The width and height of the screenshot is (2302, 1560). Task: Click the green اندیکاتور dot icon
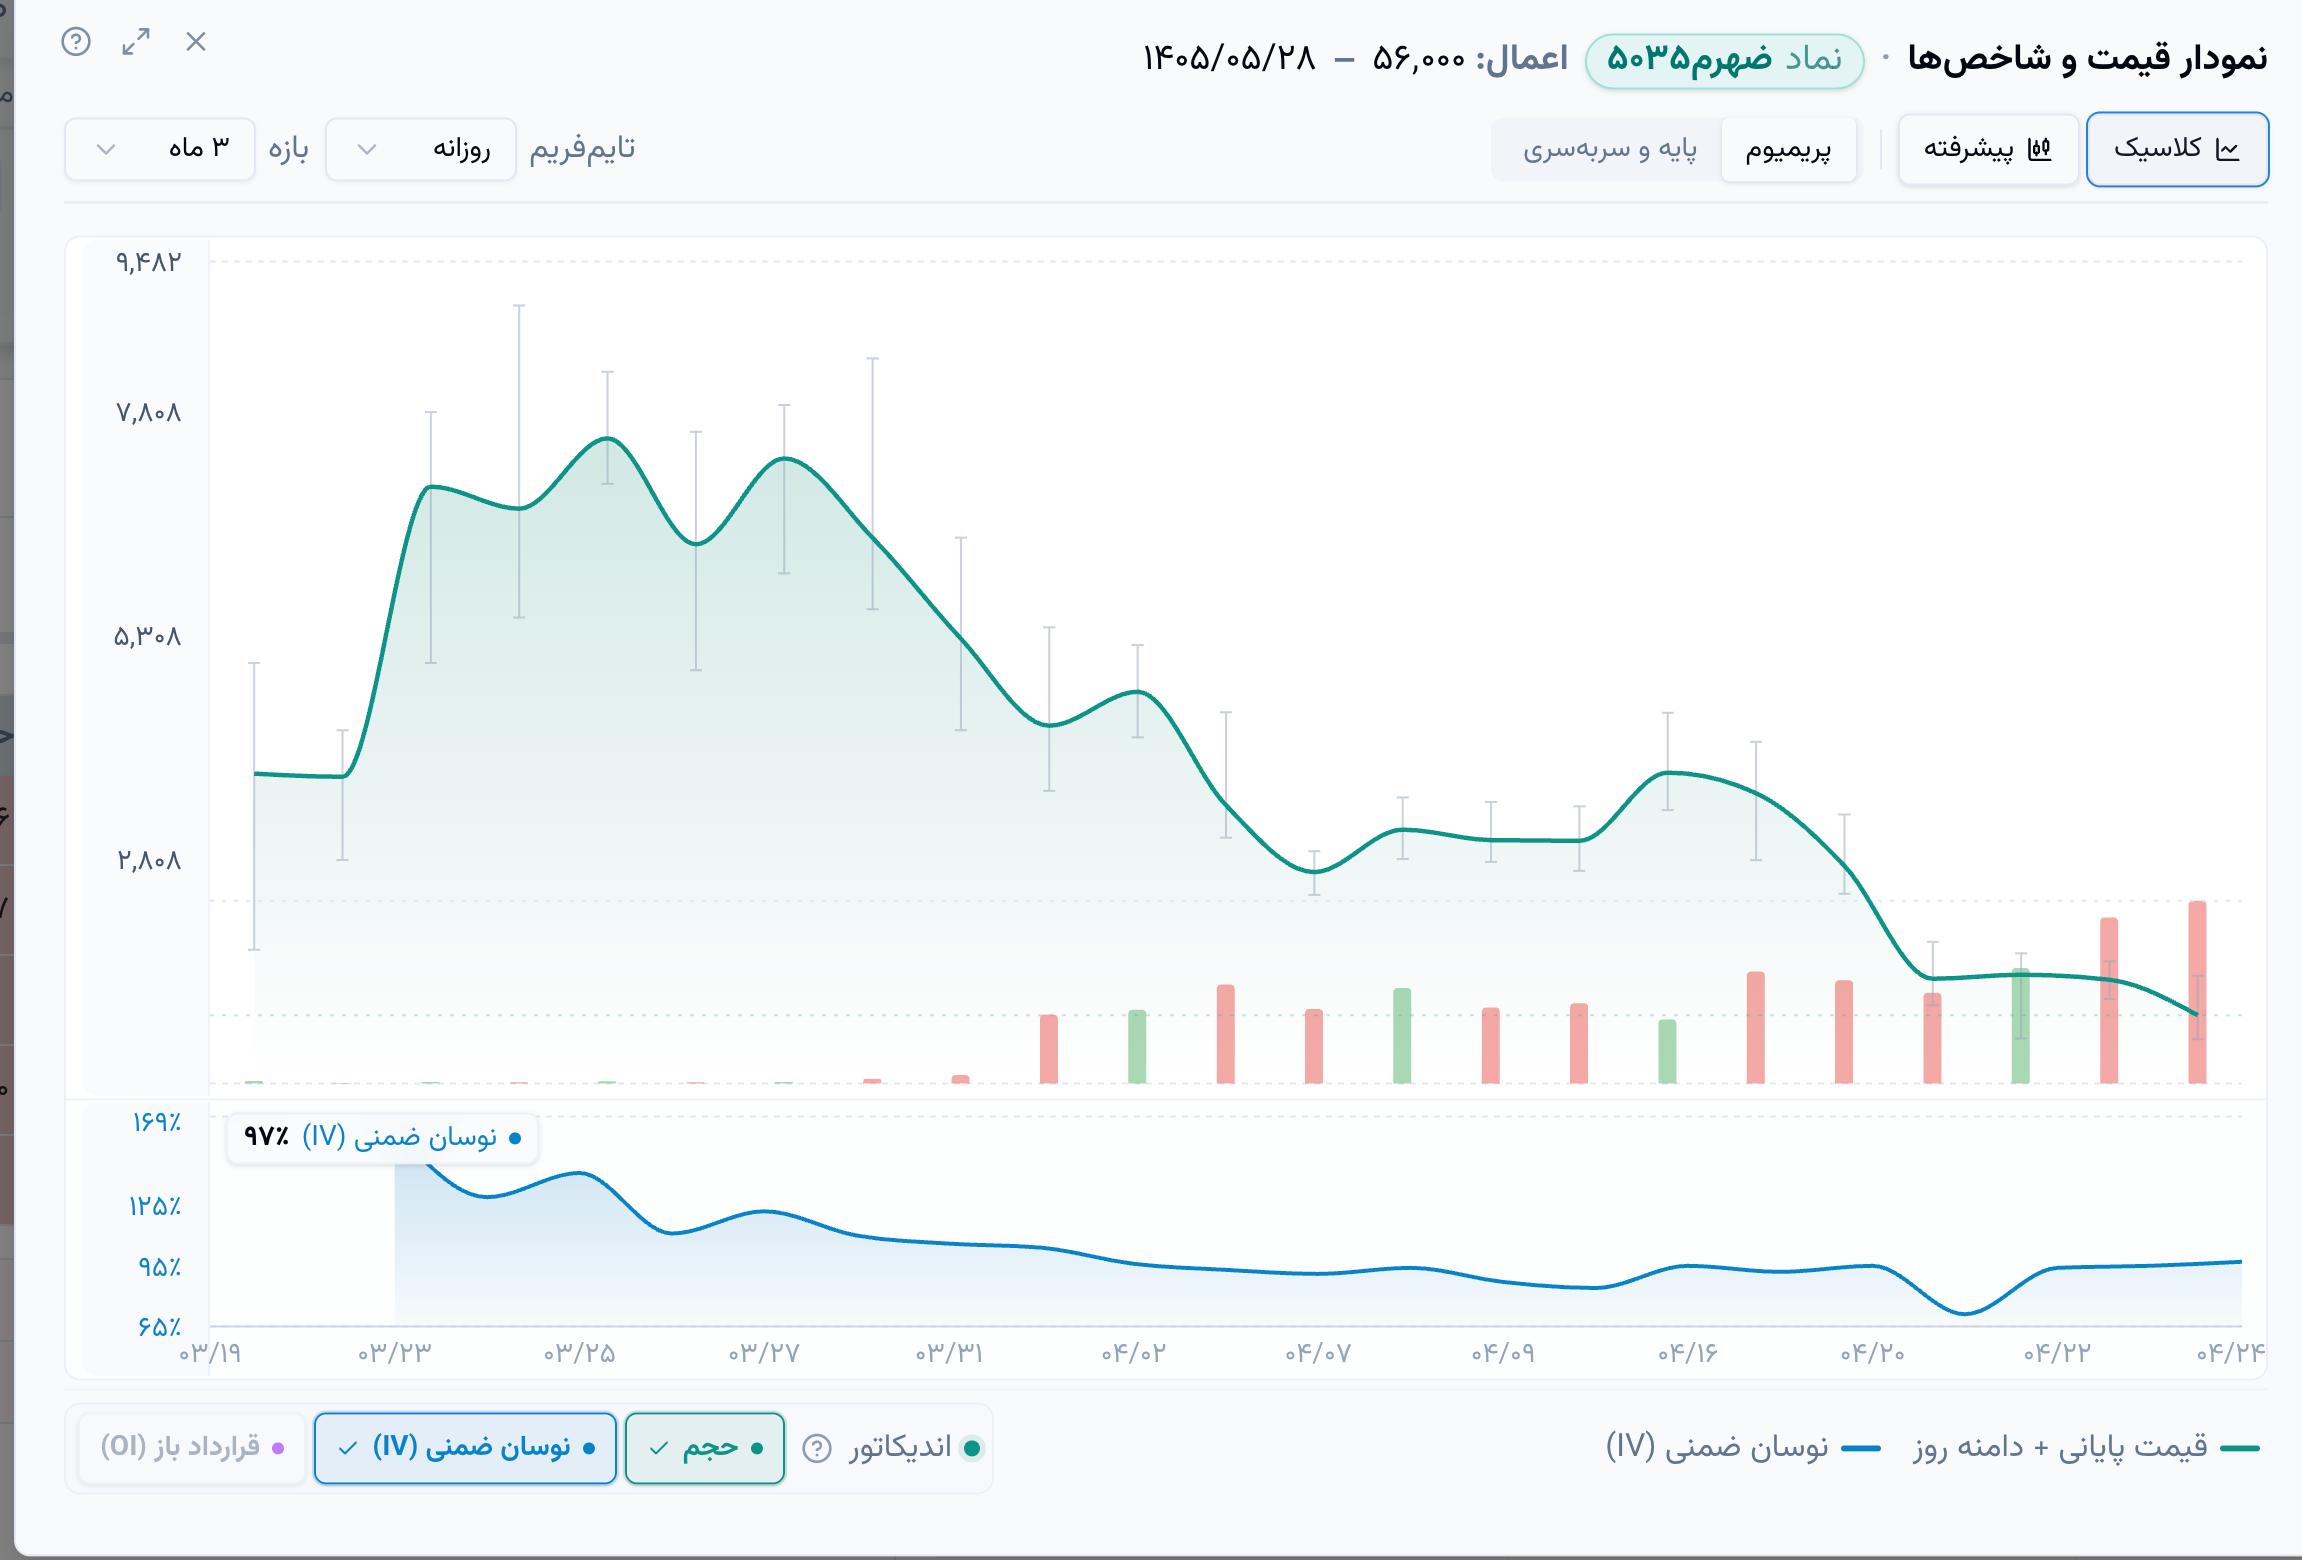pos(971,1448)
